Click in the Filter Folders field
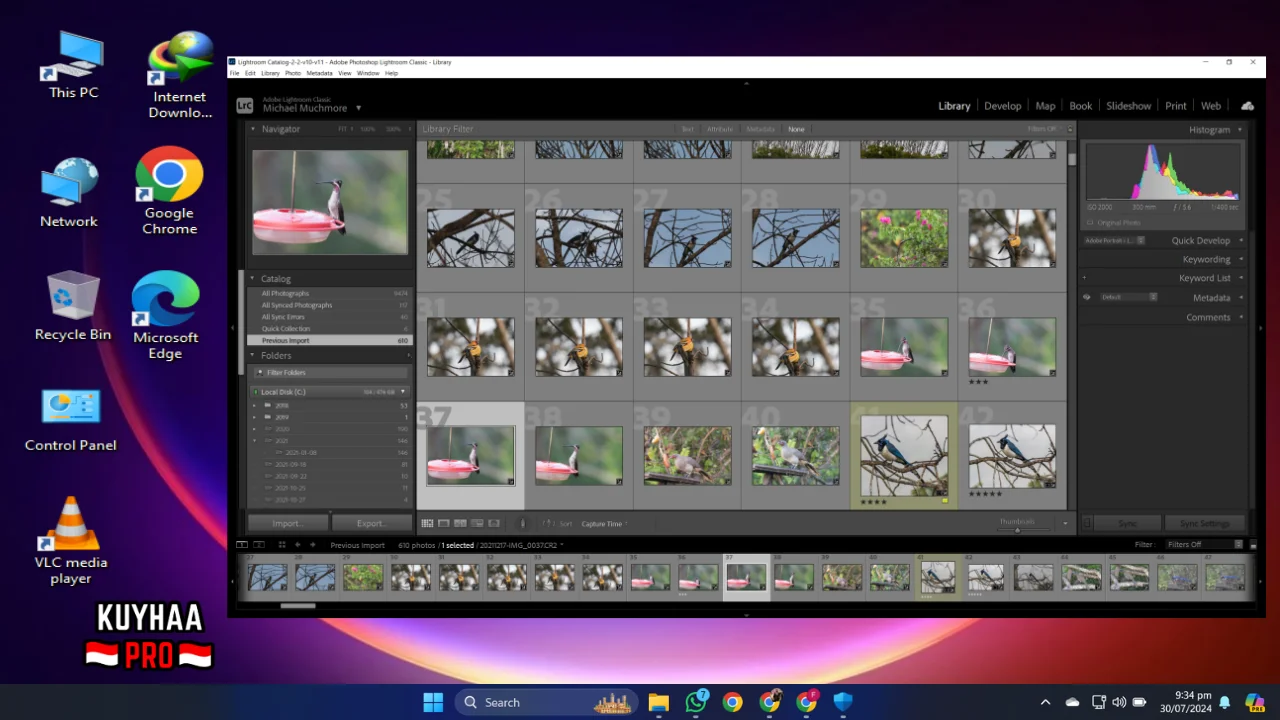1280x720 pixels. (330, 373)
